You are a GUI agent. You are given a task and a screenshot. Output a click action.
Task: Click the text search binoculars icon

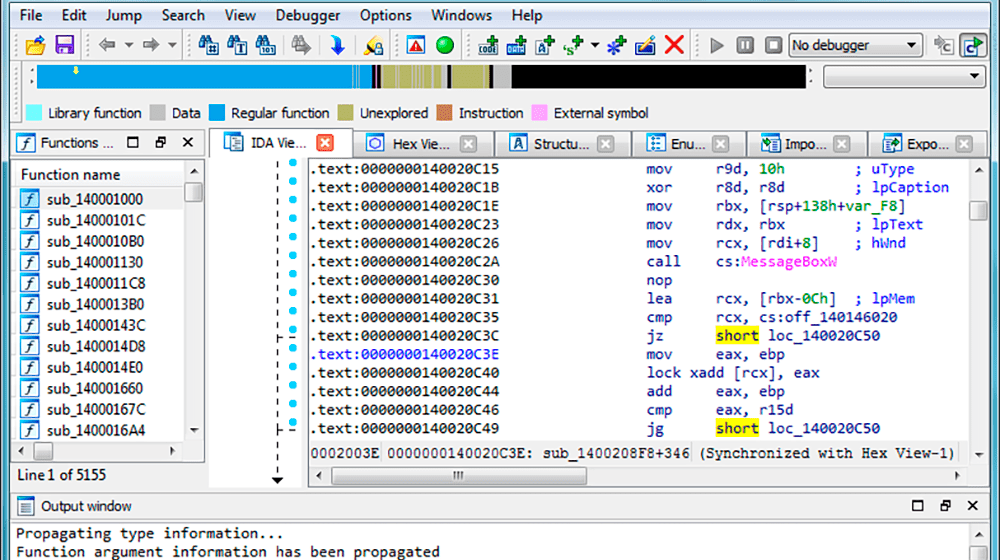(237, 45)
